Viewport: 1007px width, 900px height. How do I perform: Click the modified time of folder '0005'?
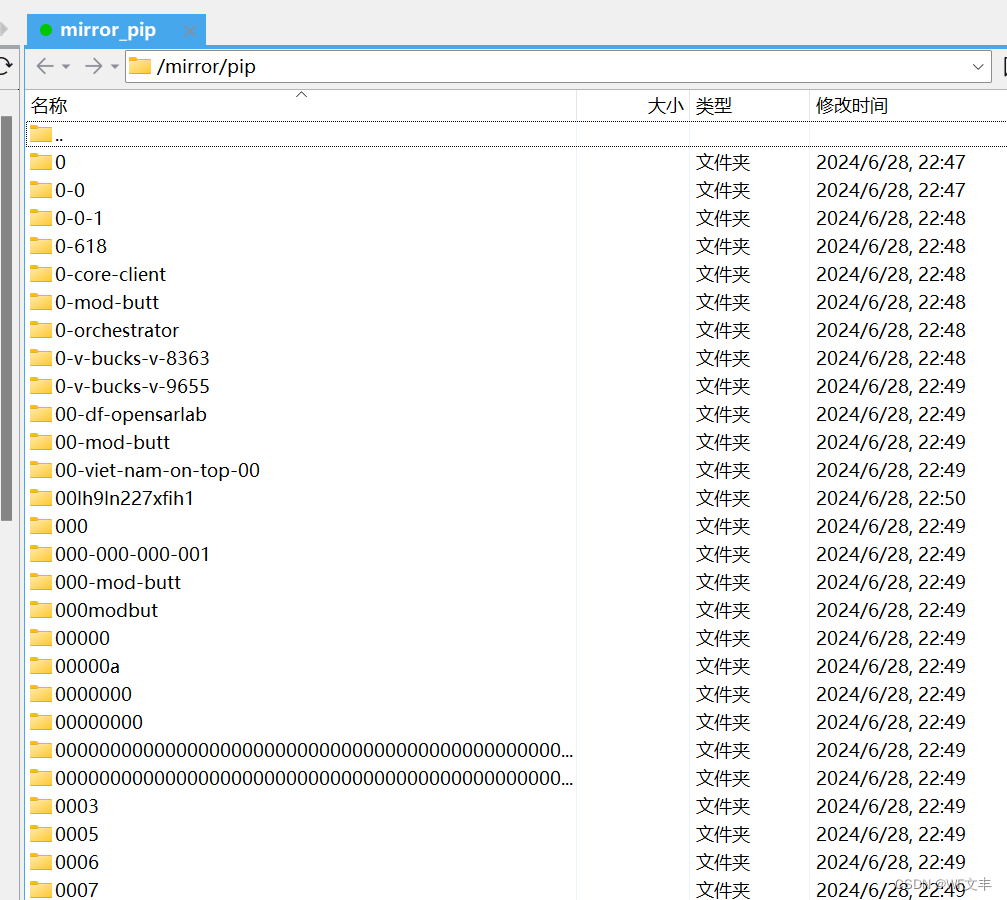click(x=891, y=834)
